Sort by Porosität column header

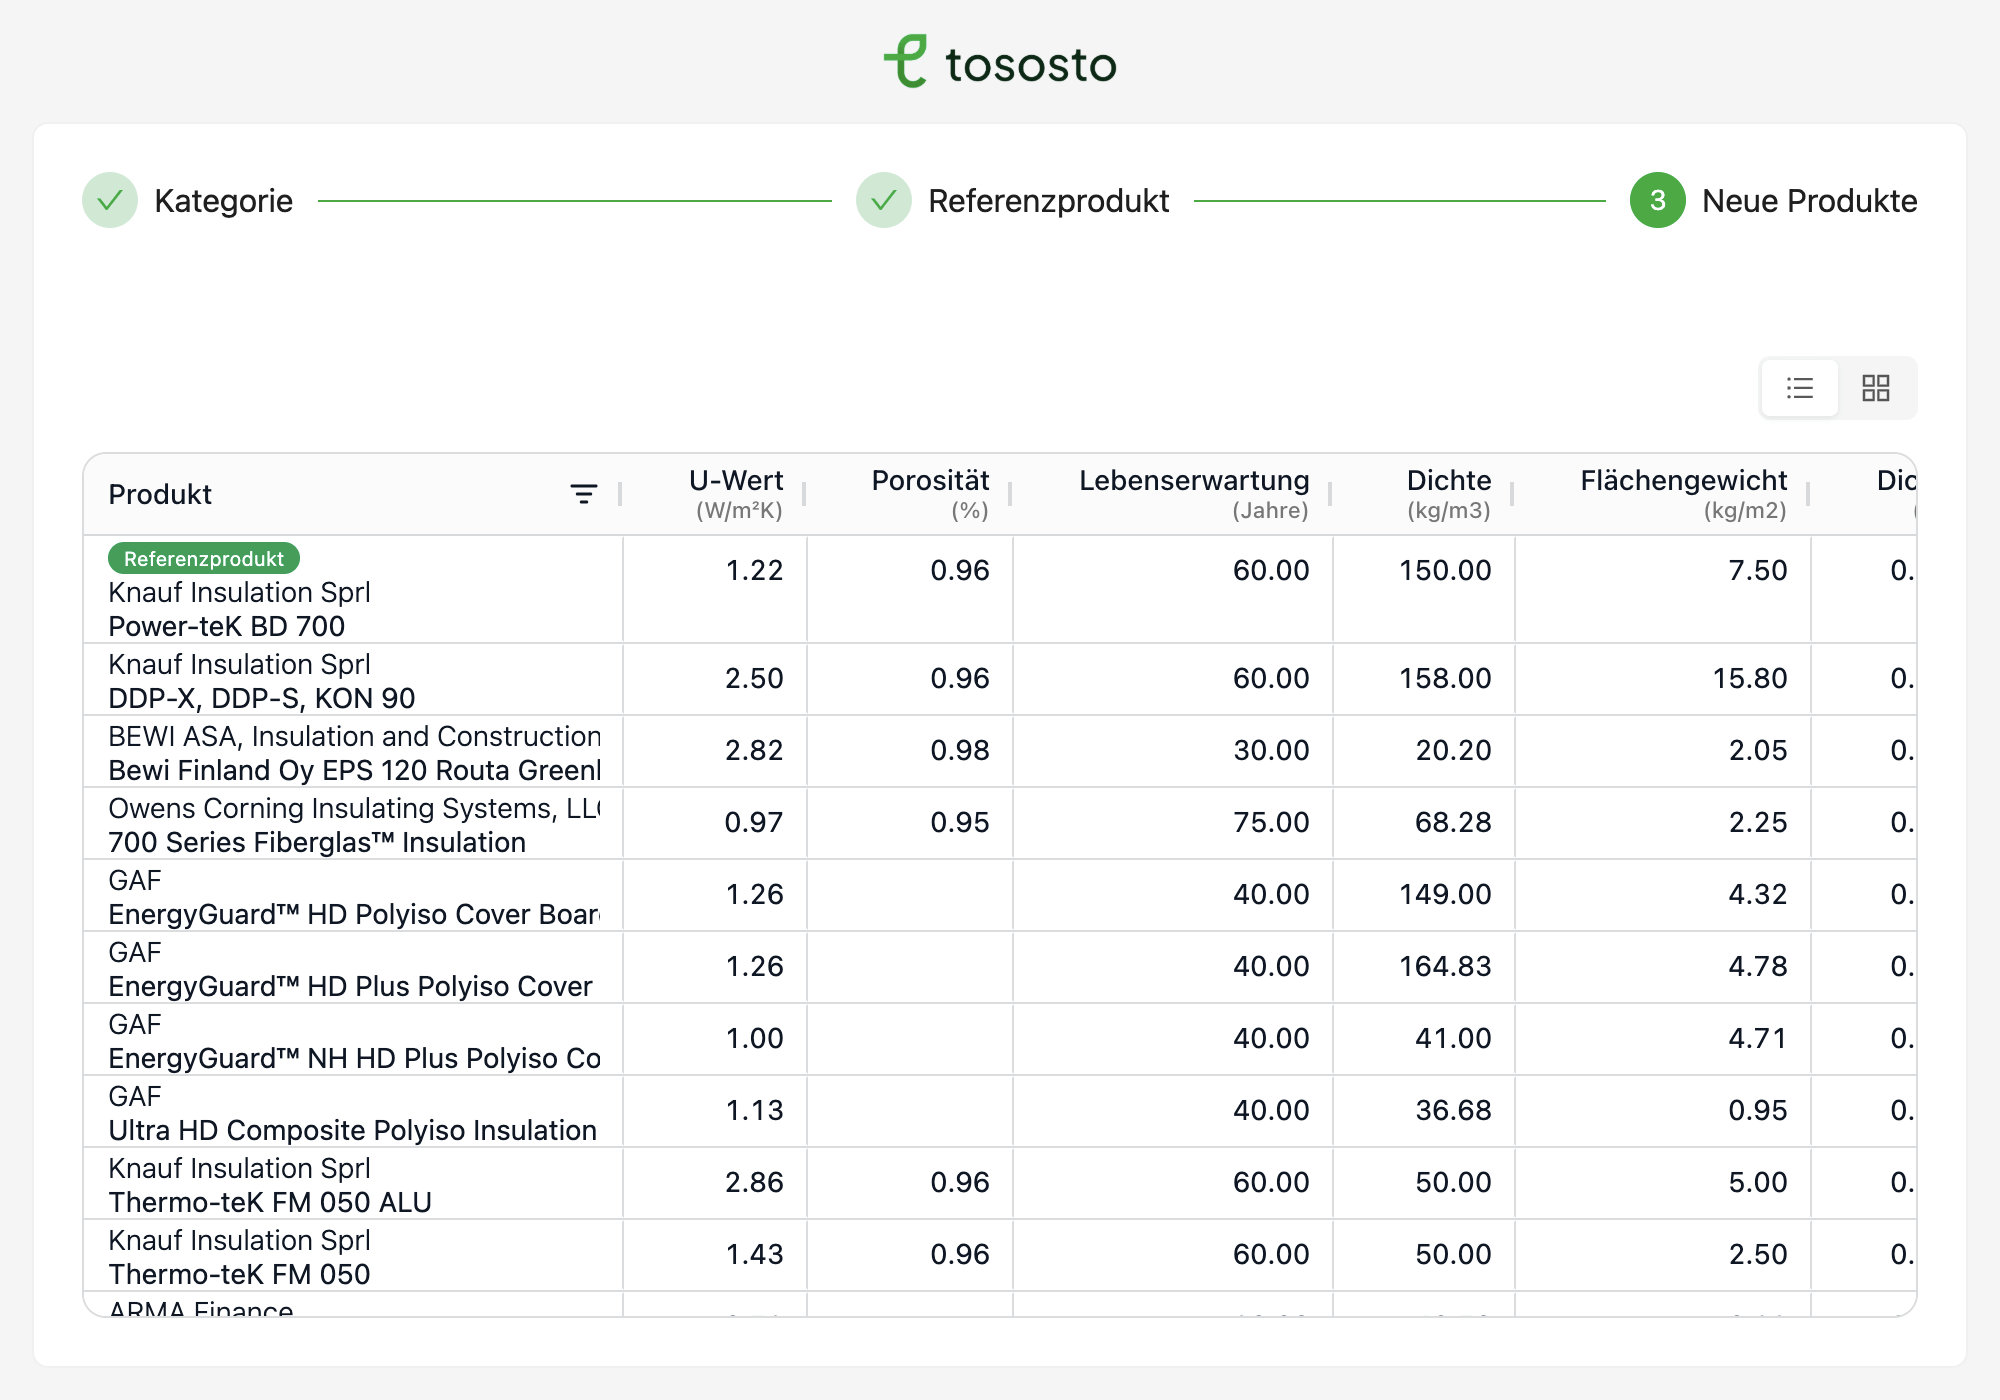[930, 481]
